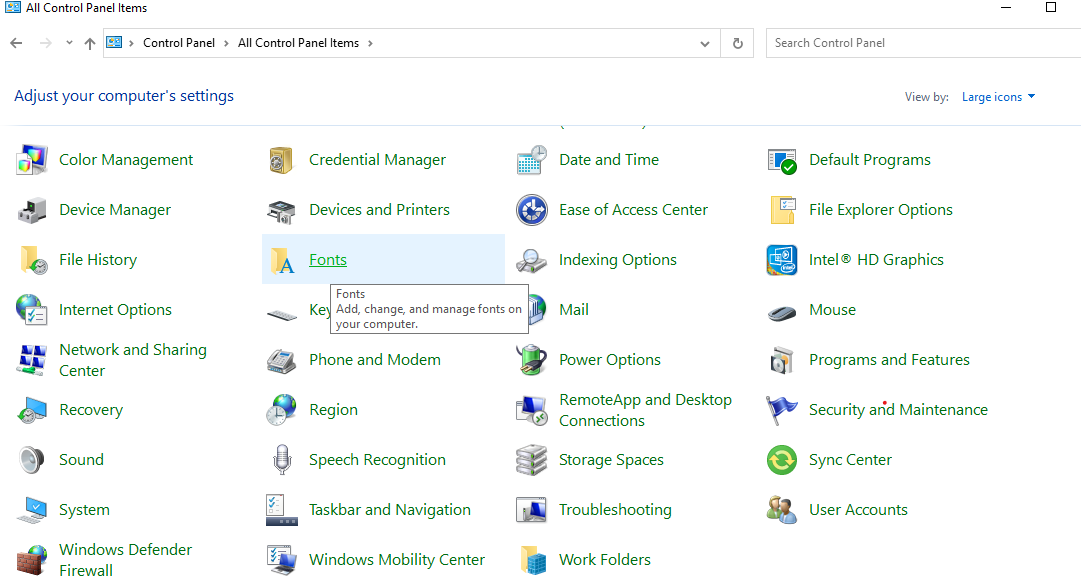Image resolution: width=1081 pixels, height=584 pixels.
Task: Open the Sound settings icon
Action: (x=81, y=459)
